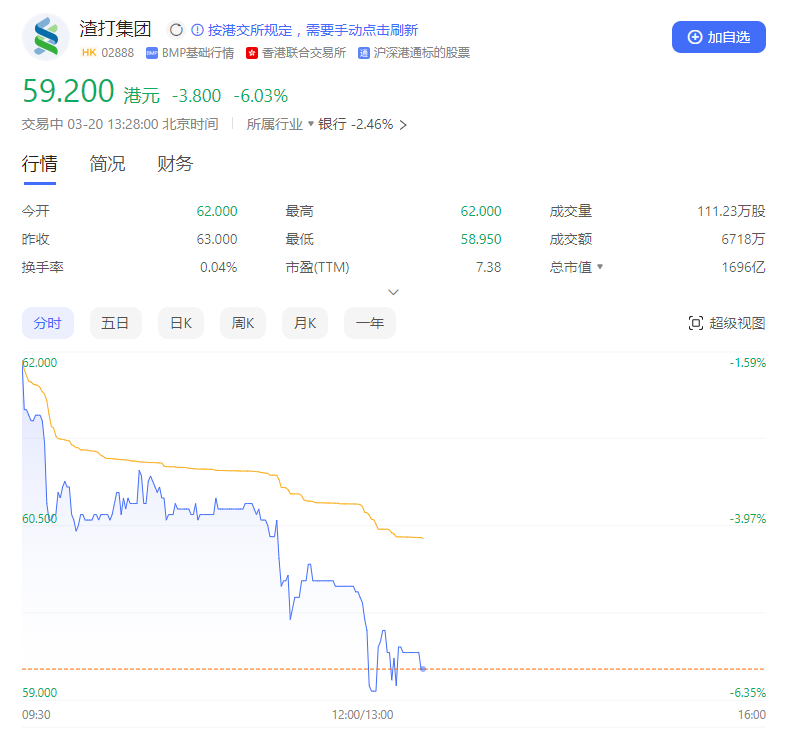Image resolution: width=788 pixels, height=731 pixels.
Task: Click time axis label 12:00/13:00
Action: 362,714
